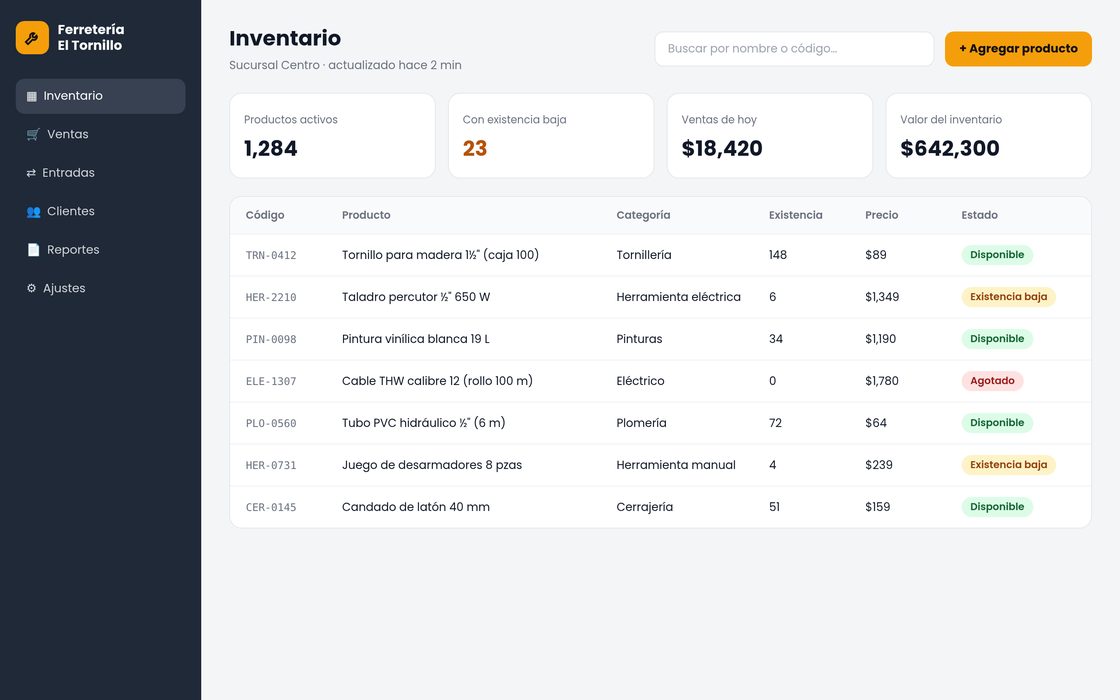Select the Productos activos card

click(x=332, y=136)
